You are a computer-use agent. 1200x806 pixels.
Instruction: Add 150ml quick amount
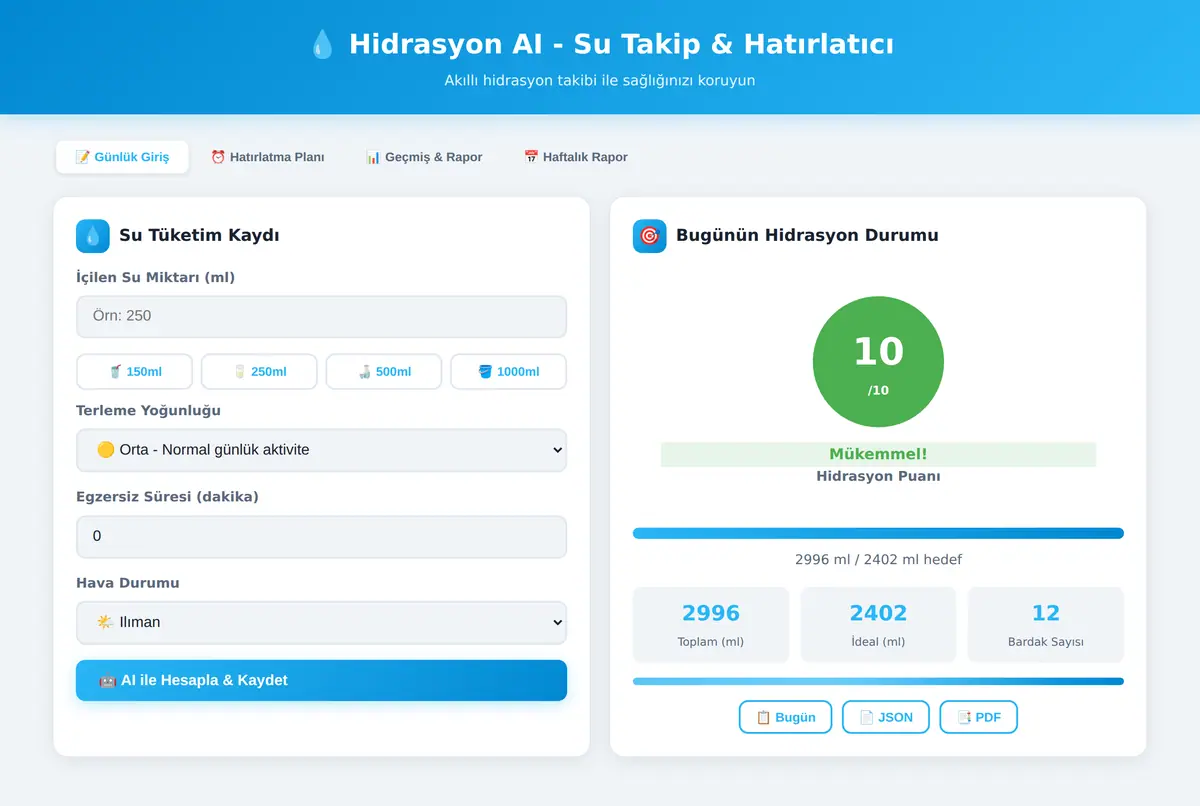point(135,372)
